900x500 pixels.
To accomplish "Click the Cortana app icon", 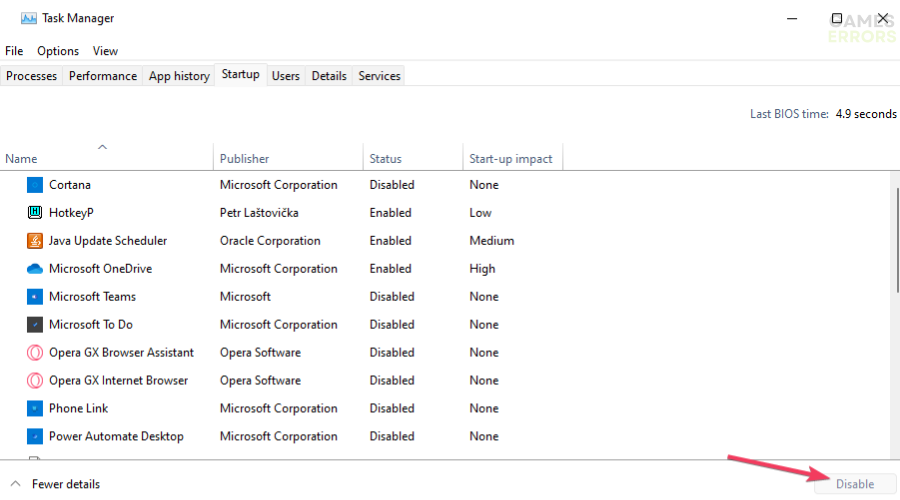I will coord(35,185).
